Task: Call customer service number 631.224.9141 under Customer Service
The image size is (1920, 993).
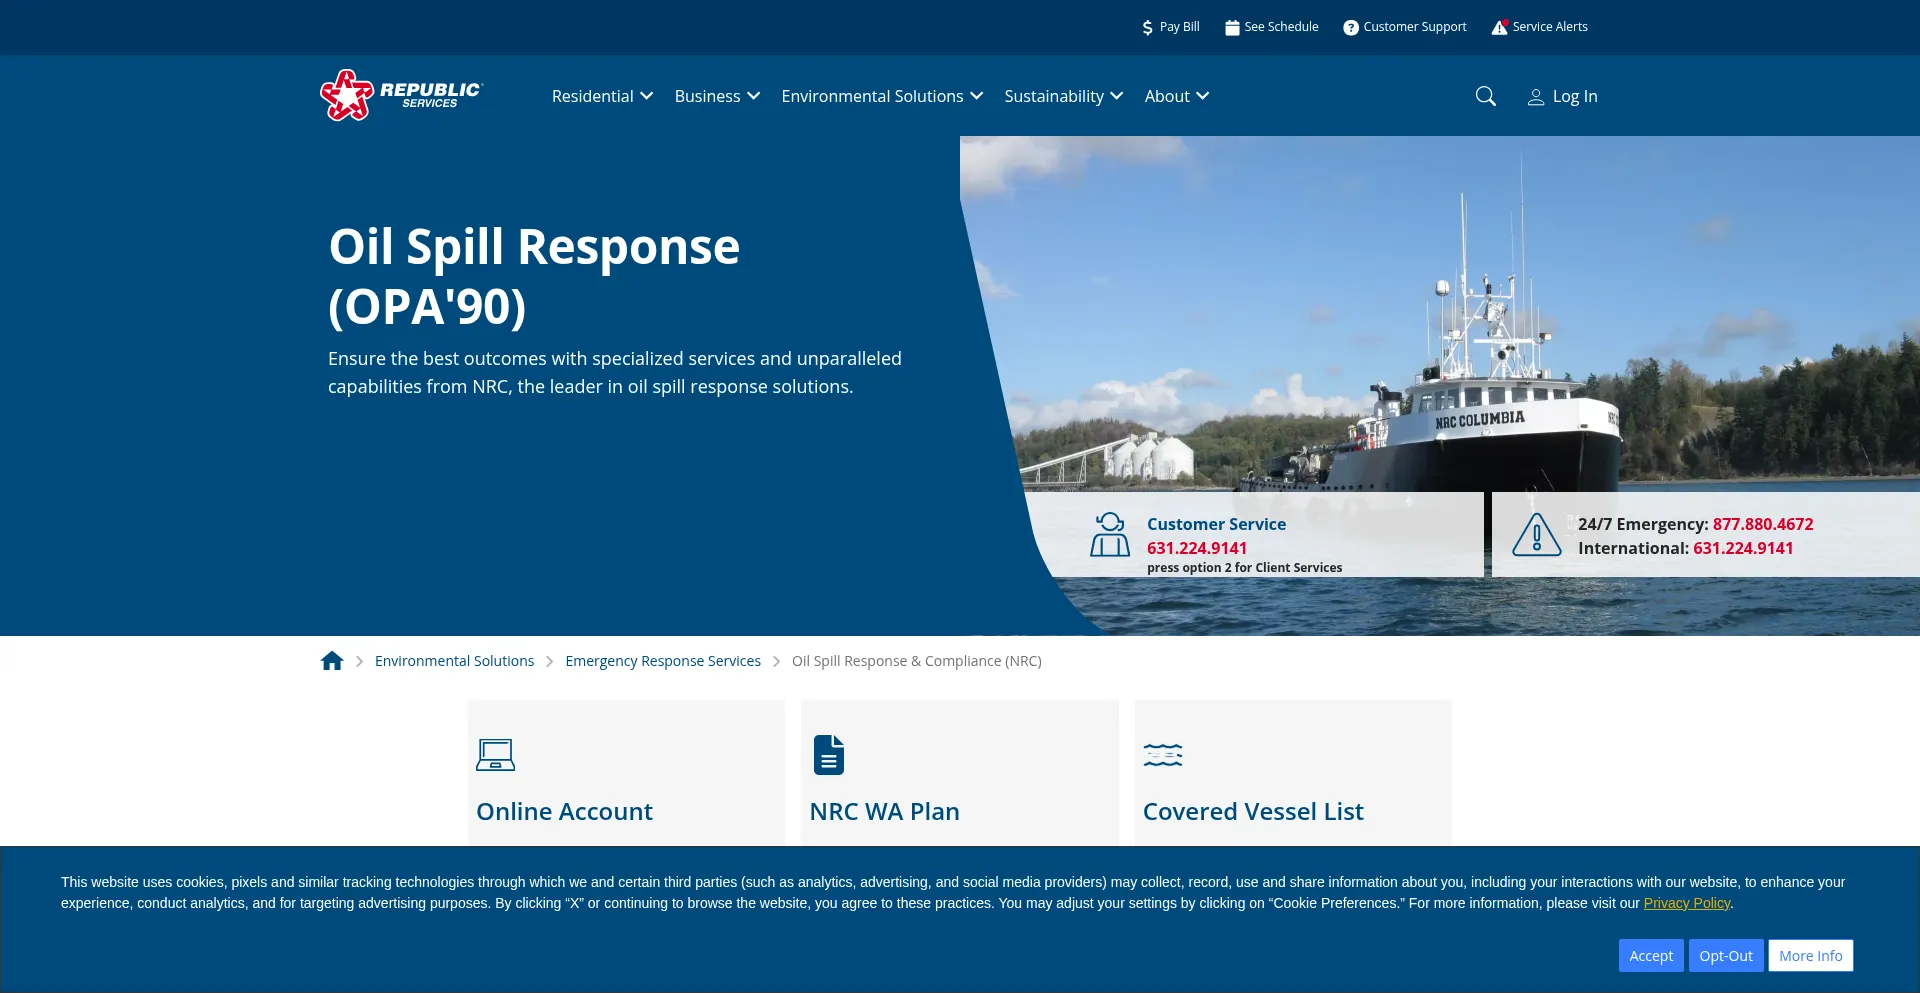Action: click(x=1197, y=548)
